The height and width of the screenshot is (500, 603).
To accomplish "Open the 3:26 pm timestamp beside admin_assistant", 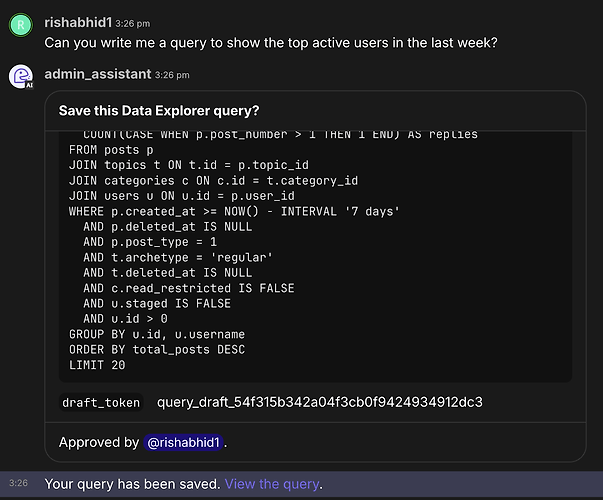I will [x=172, y=75].
